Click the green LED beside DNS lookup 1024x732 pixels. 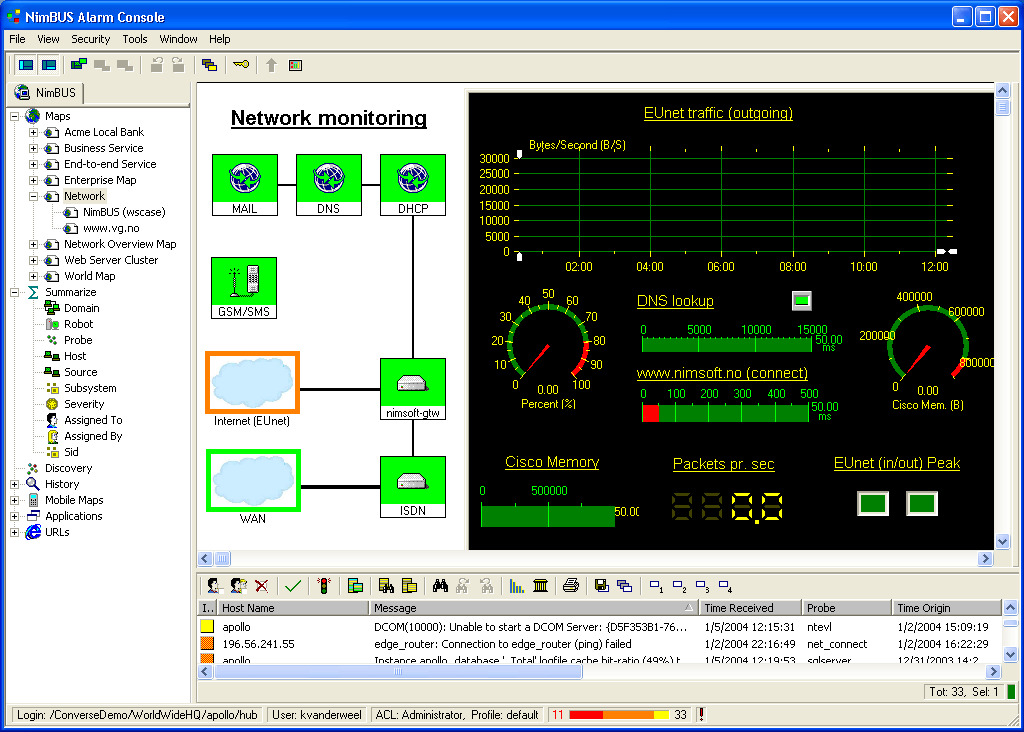pos(801,300)
